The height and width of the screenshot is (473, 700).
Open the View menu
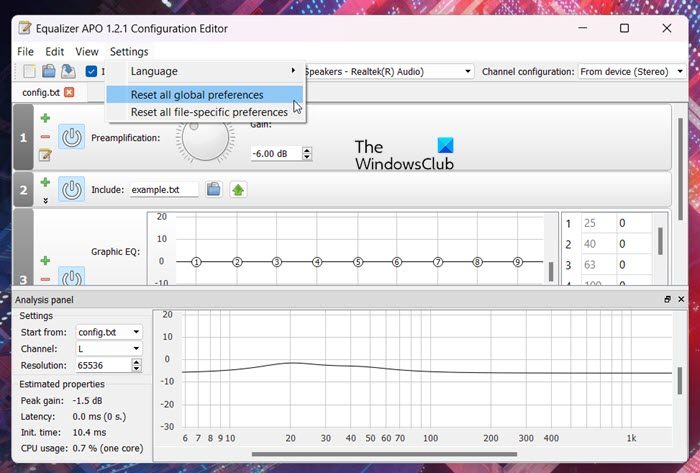tap(87, 52)
